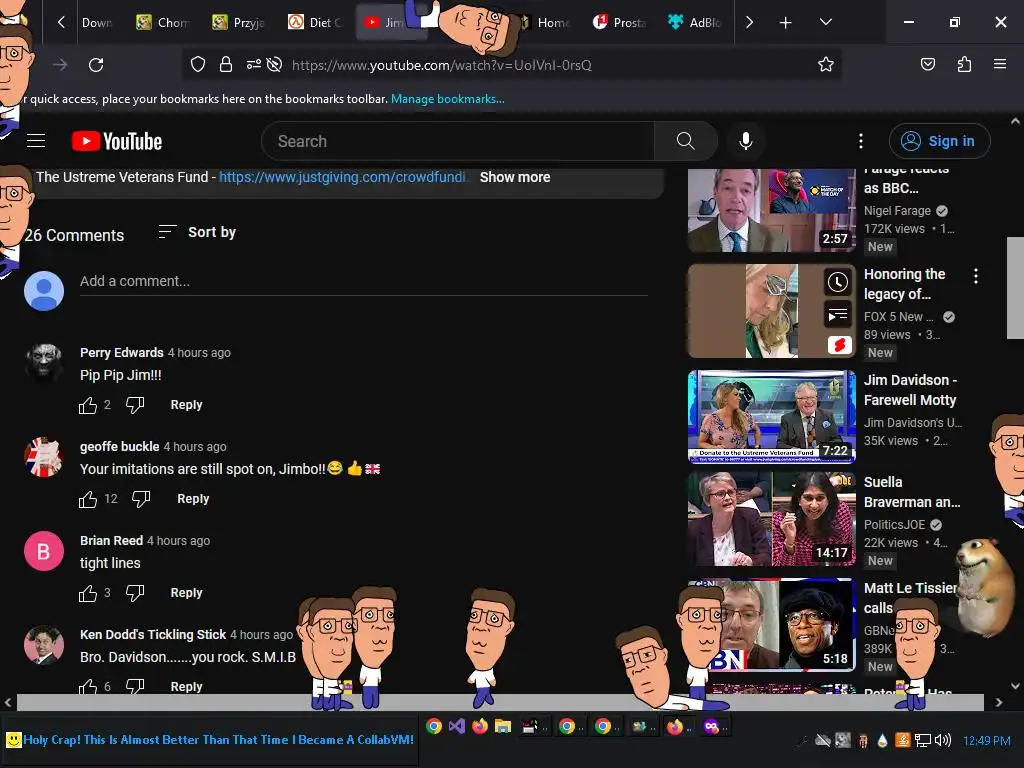The height and width of the screenshot is (768, 1024).
Task: Start voice search with microphone icon
Action: (x=746, y=141)
